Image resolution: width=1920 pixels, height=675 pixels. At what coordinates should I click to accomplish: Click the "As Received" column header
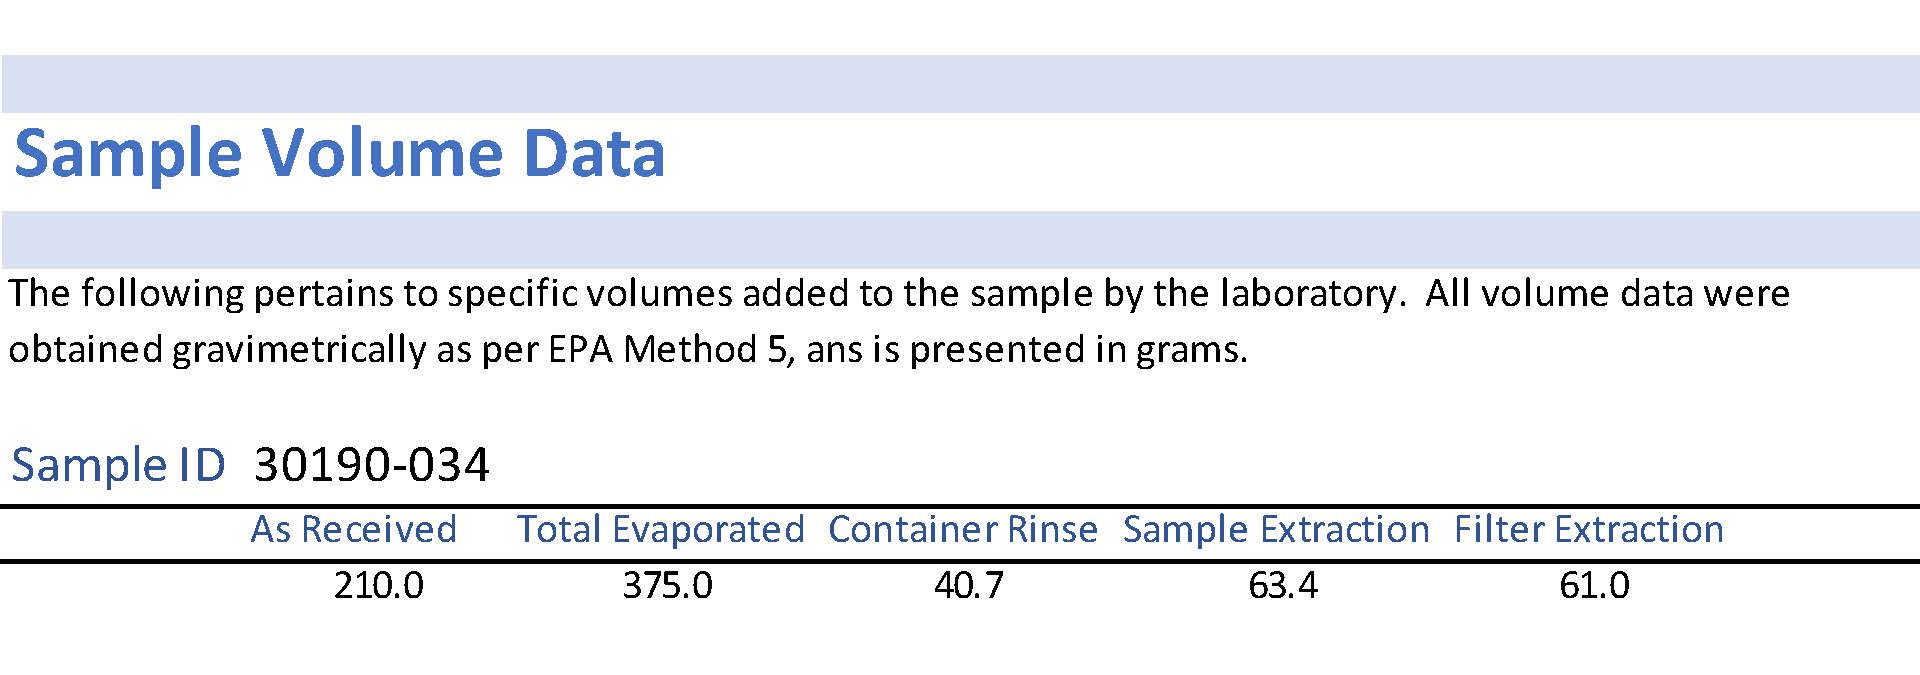353,529
